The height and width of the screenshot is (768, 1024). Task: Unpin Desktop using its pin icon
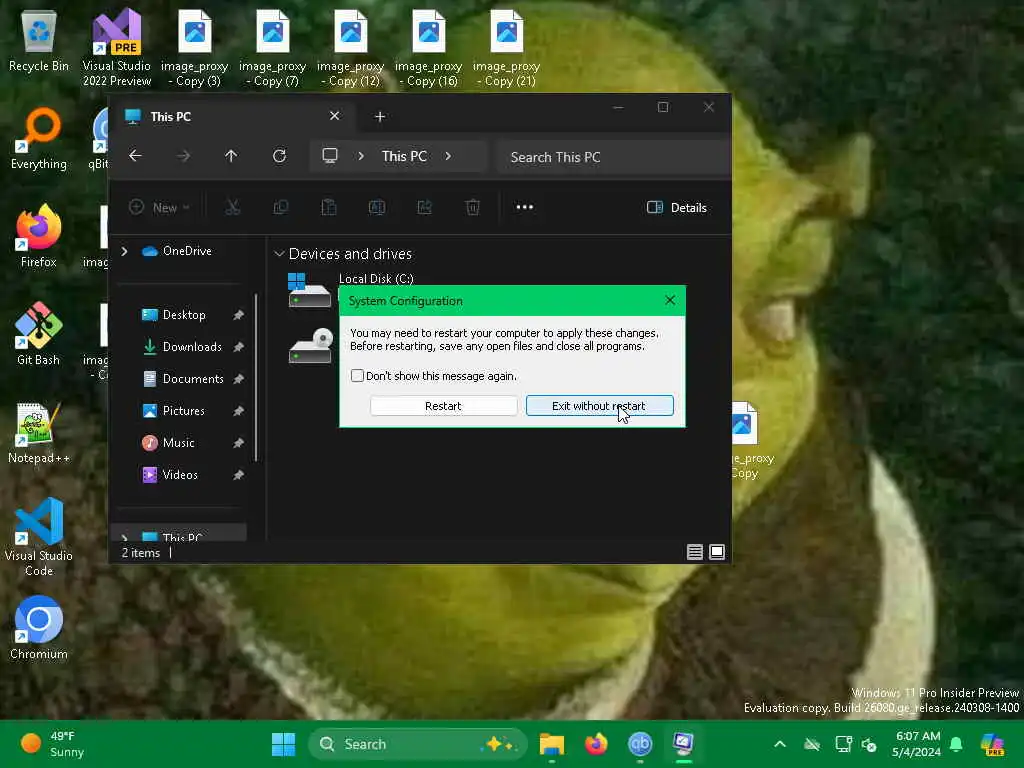point(238,315)
